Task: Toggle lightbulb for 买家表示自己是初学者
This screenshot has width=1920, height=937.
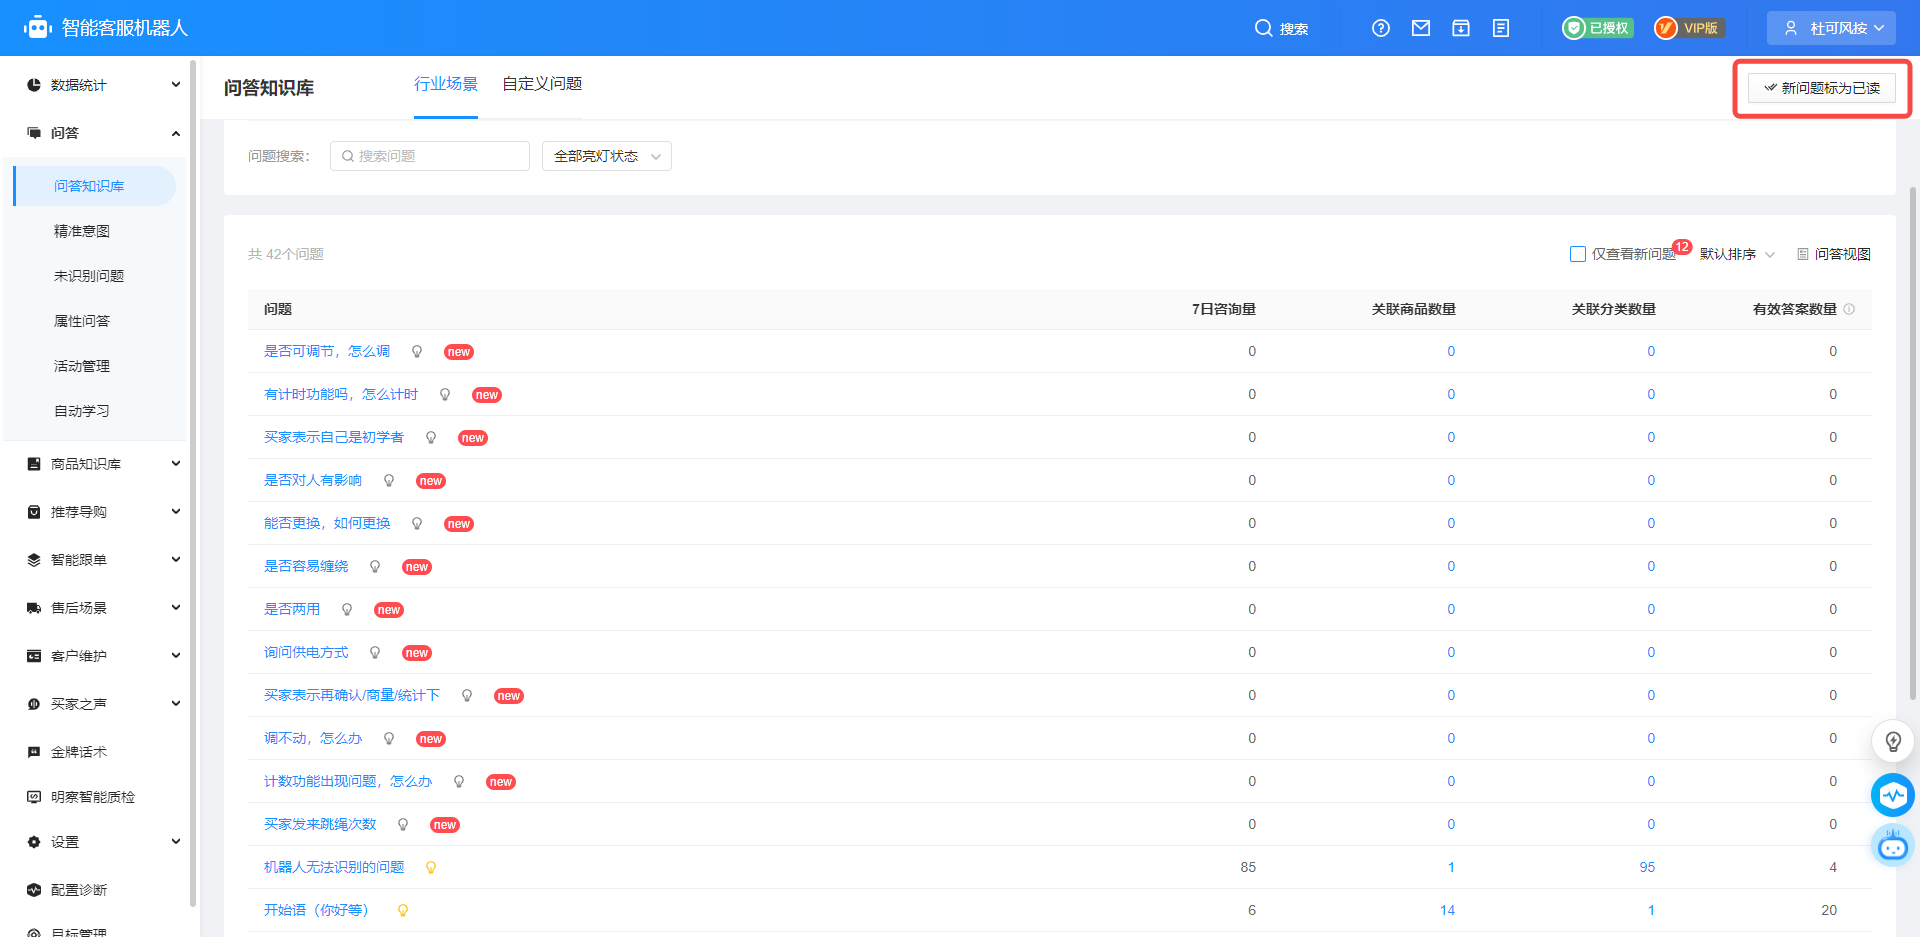Action: (x=431, y=438)
